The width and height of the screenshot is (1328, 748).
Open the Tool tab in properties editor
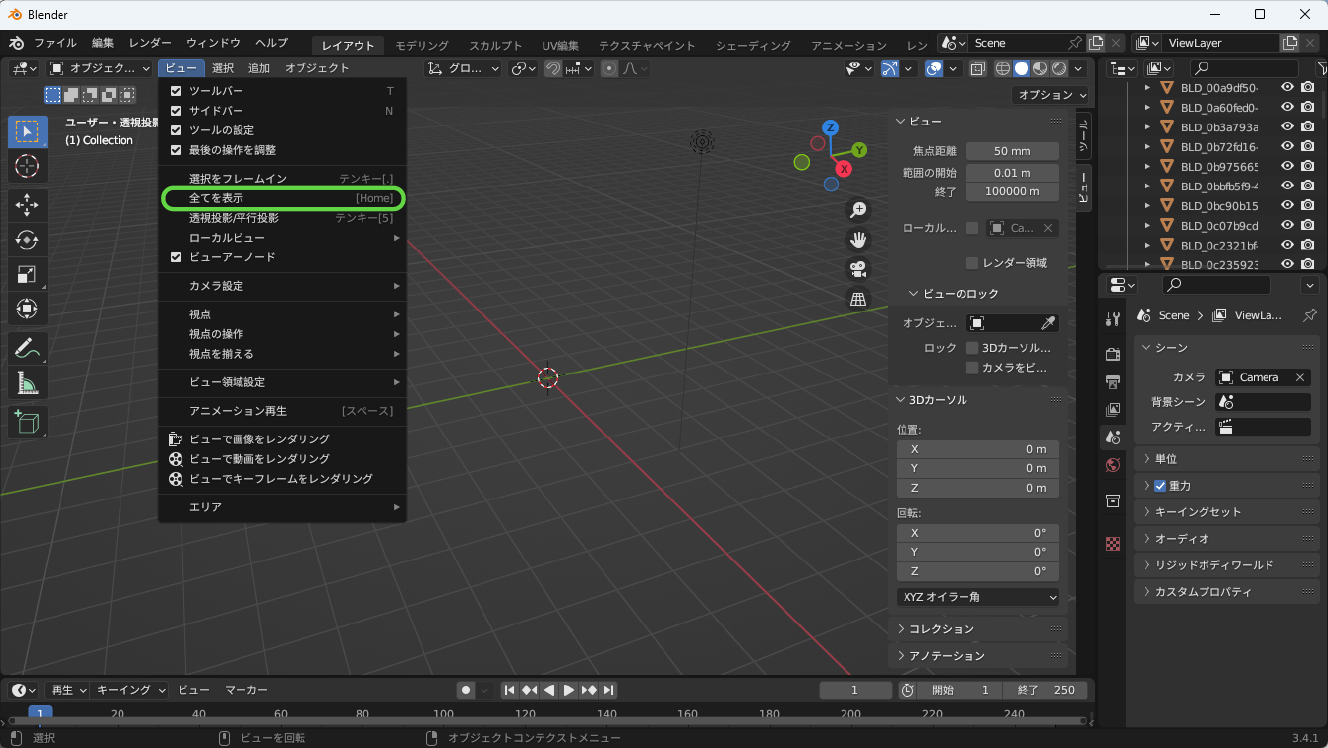[1113, 319]
